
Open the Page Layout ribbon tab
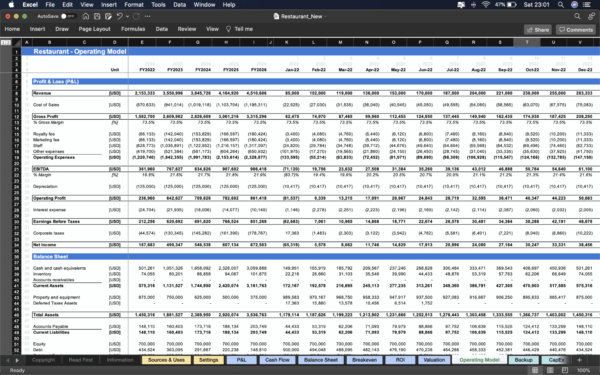click(x=95, y=29)
